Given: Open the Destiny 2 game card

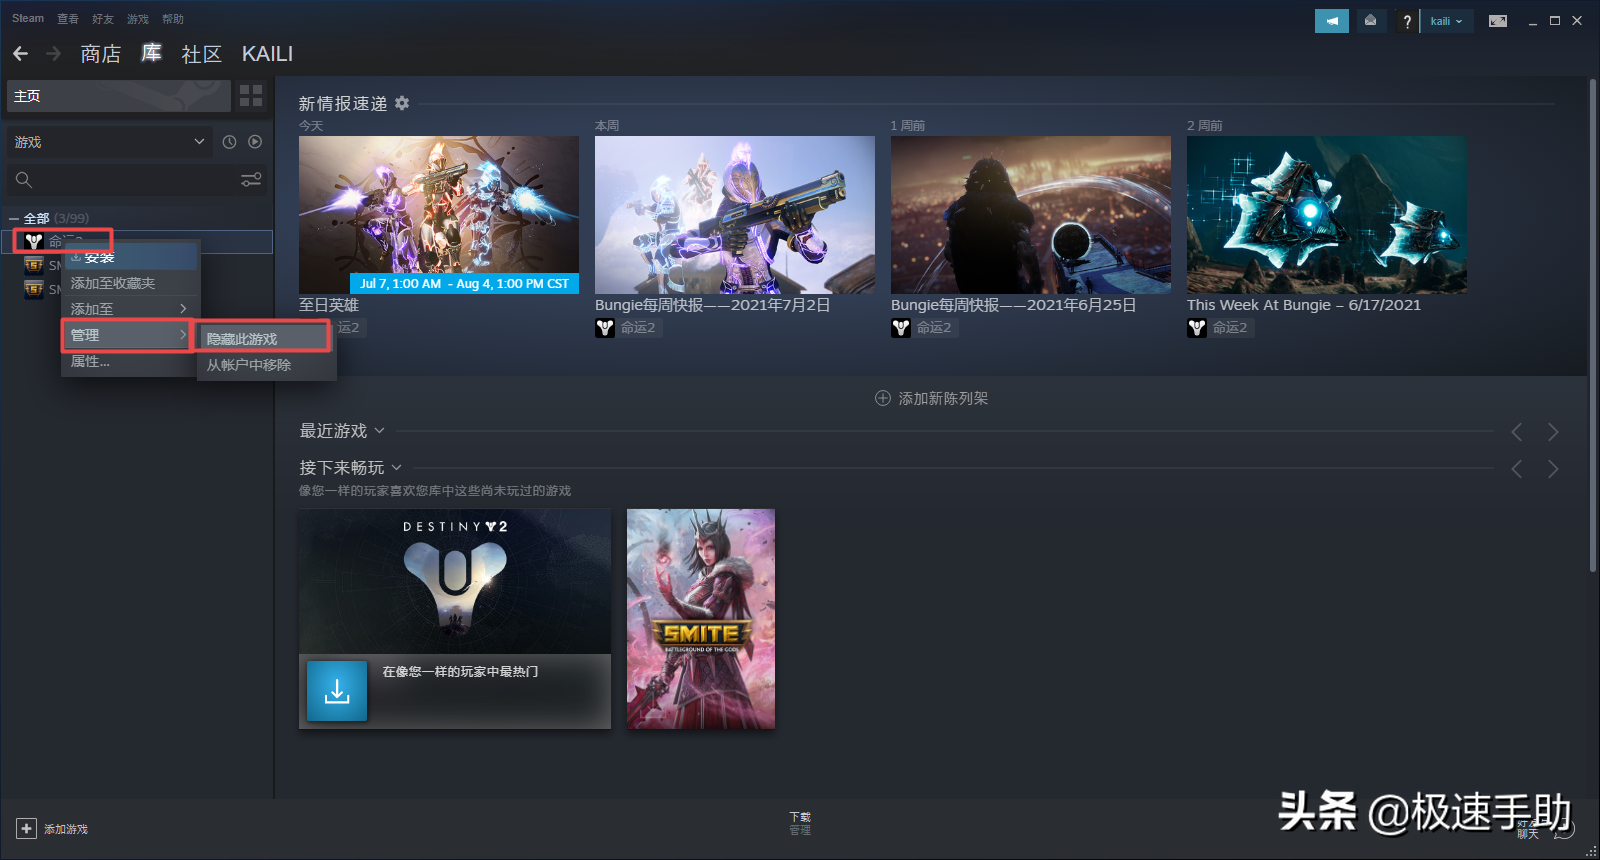Looking at the screenshot, I should pyautogui.click(x=455, y=619).
